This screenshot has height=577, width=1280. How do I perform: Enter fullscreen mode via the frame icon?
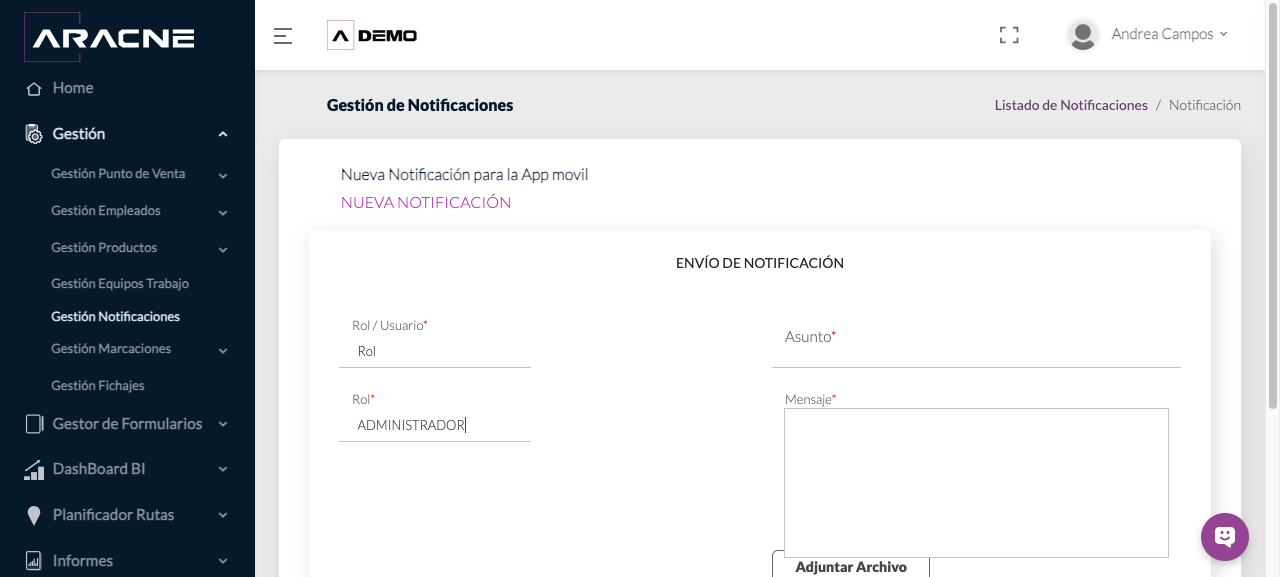1009,35
